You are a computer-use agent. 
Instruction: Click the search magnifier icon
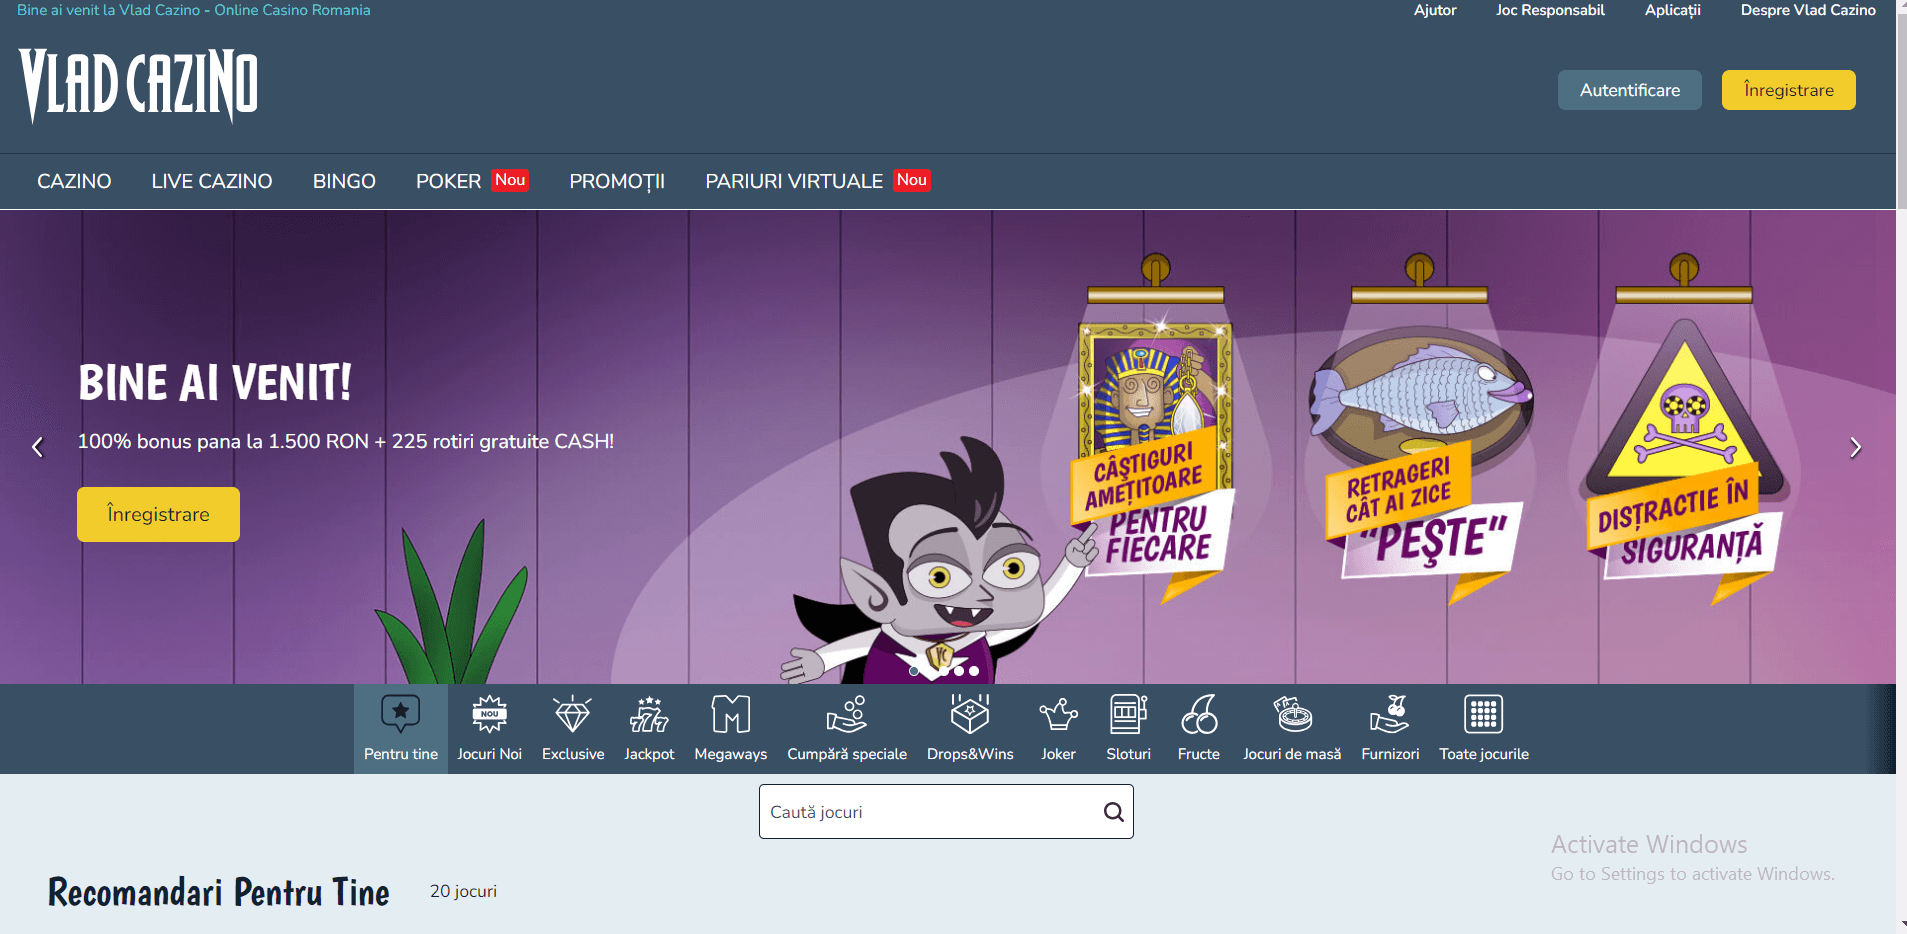[1113, 812]
